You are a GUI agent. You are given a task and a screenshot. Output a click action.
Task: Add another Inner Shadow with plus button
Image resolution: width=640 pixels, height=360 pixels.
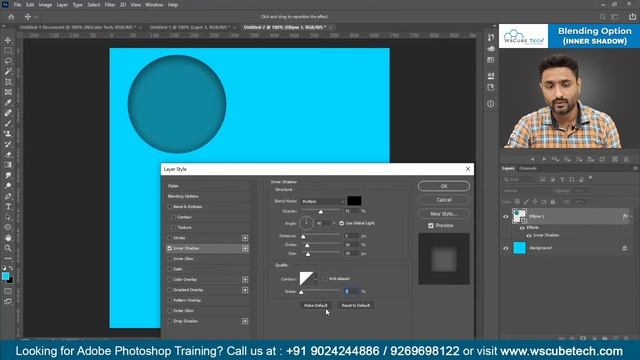click(x=245, y=248)
